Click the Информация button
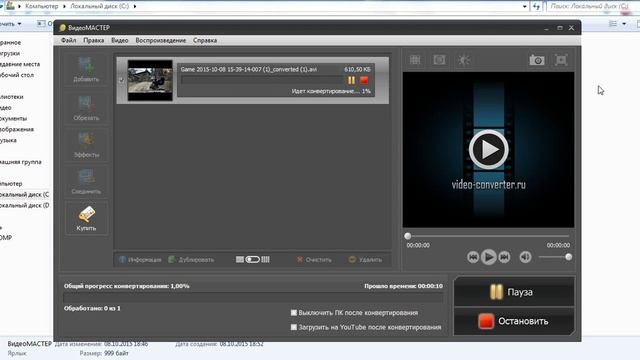The height and width of the screenshot is (360, 640). [x=140, y=260]
